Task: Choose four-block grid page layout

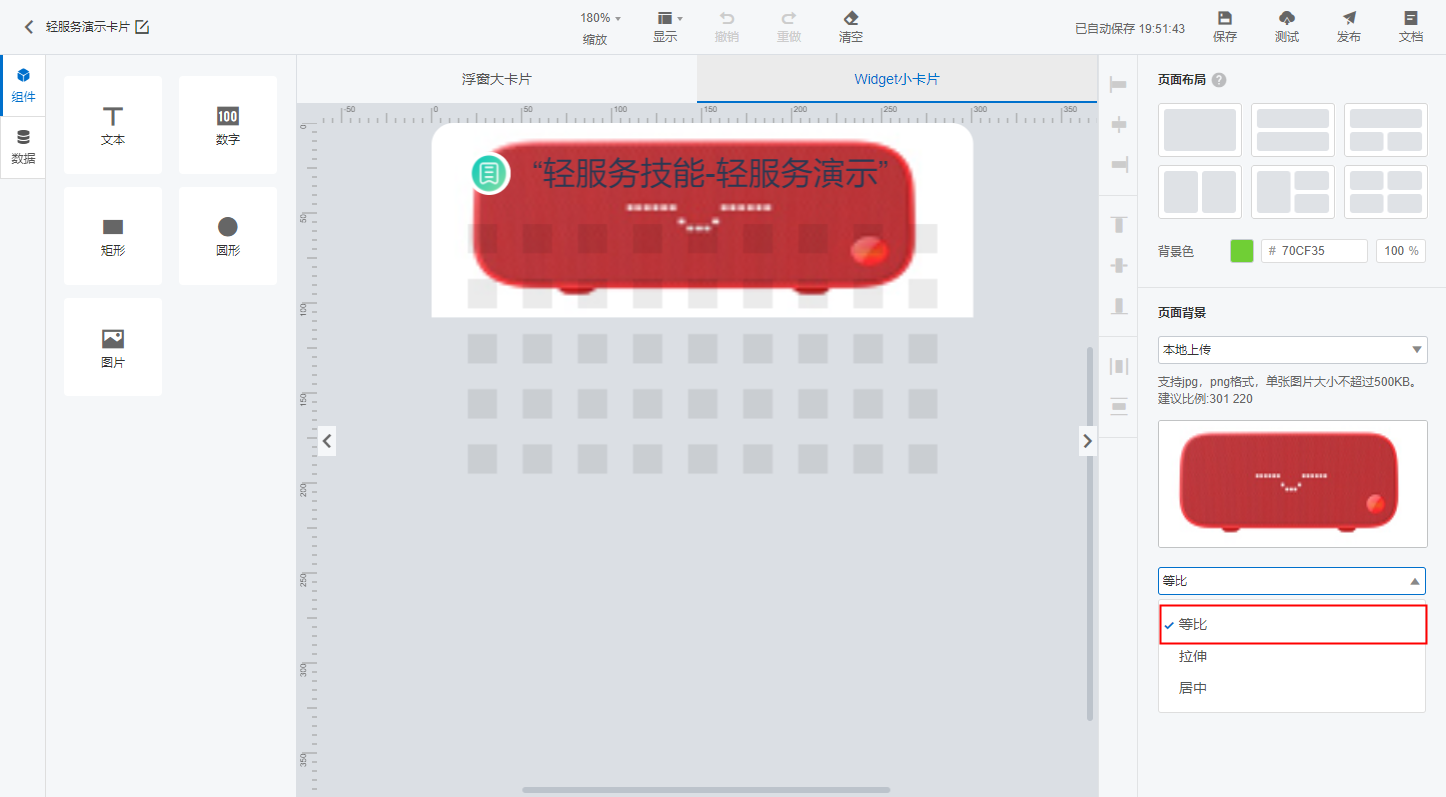Action: [1386, 192]
